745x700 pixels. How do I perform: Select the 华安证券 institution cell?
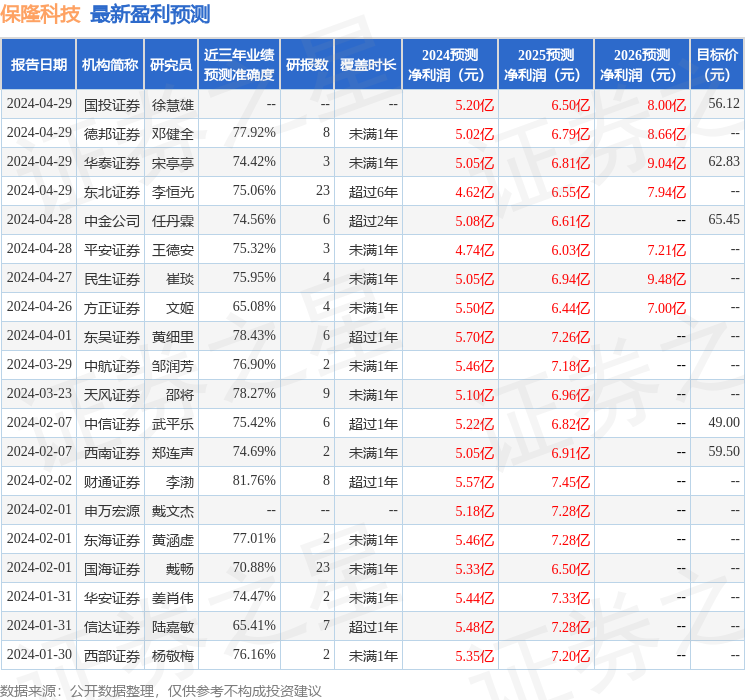[x=112, y=598]
